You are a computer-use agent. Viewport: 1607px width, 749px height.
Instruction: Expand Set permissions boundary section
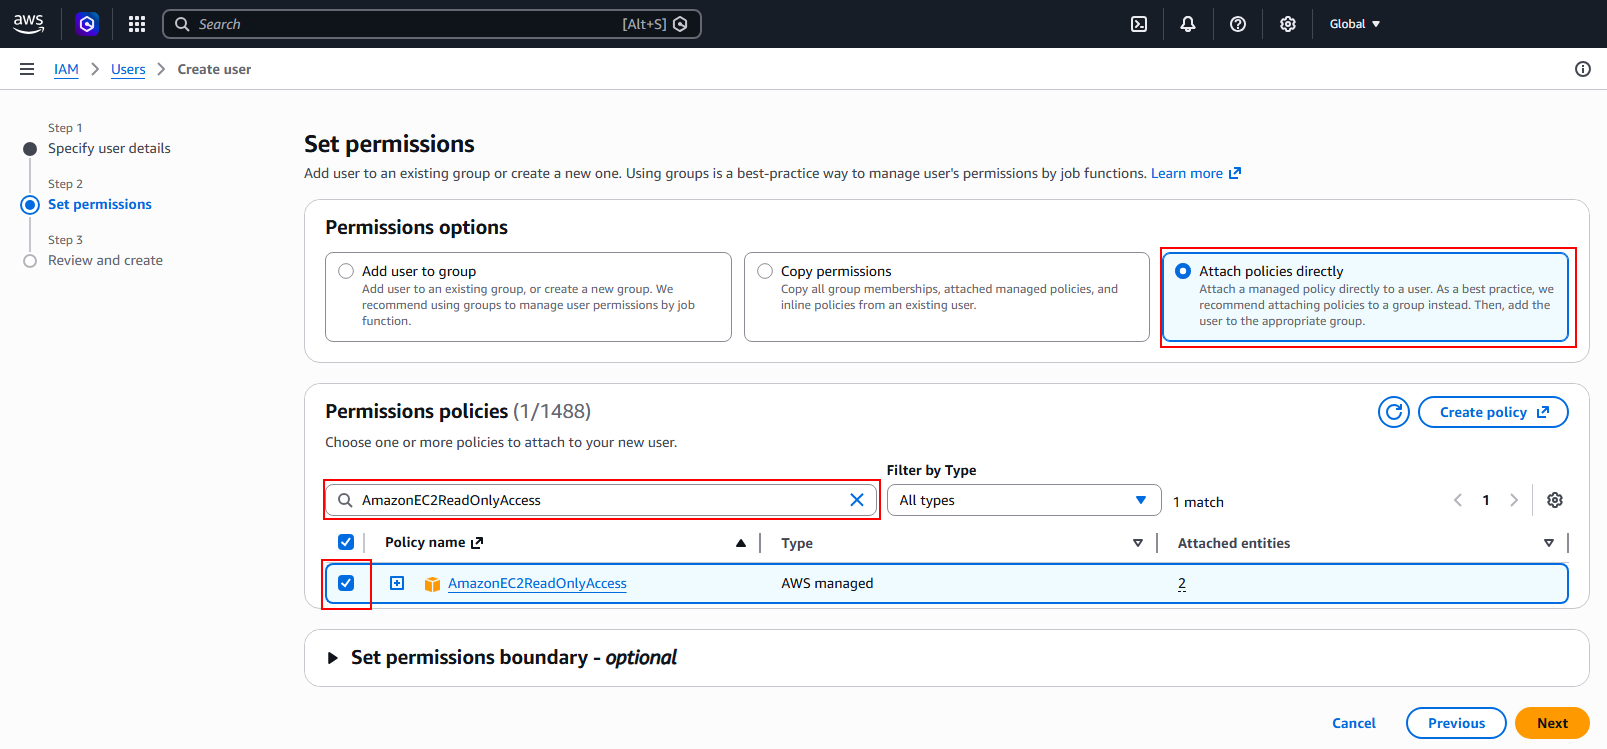[333, 658]
